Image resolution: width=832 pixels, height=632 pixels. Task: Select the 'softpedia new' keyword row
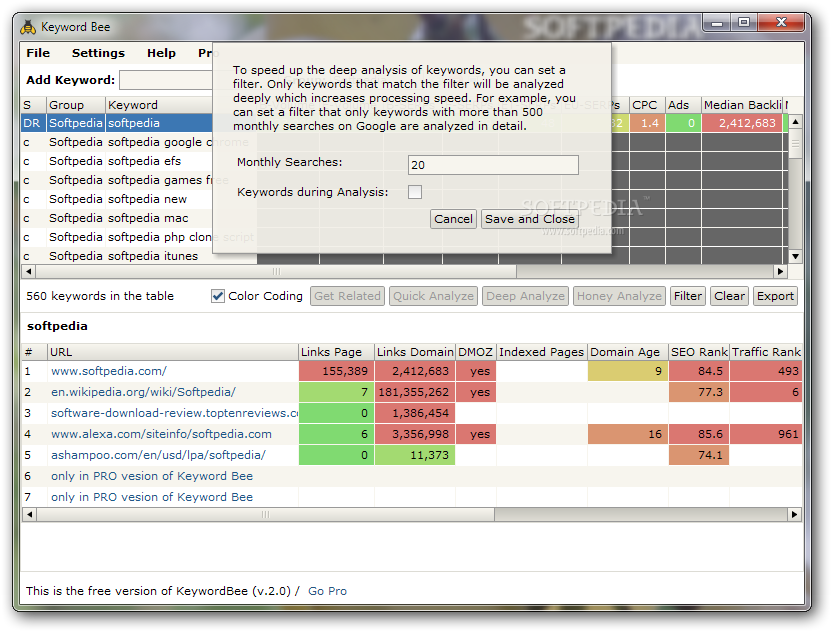[117, 199]
